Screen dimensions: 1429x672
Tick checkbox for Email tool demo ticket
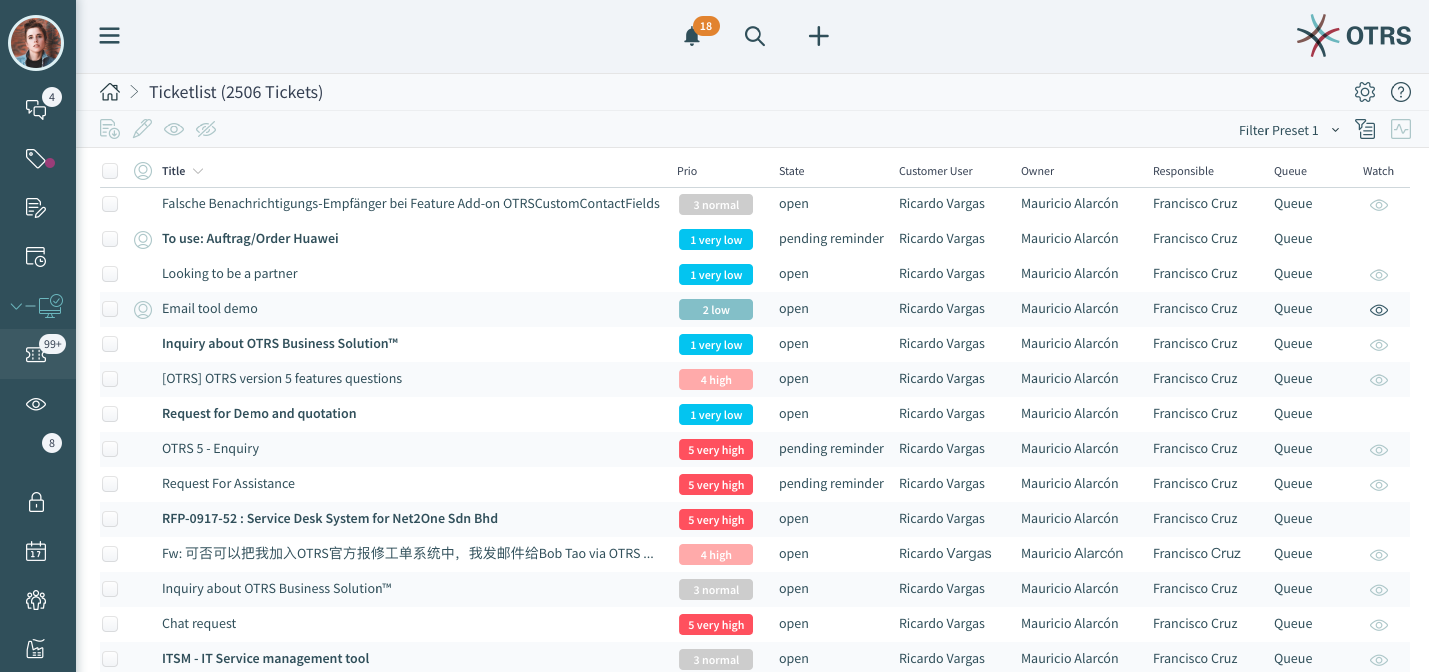110,309
